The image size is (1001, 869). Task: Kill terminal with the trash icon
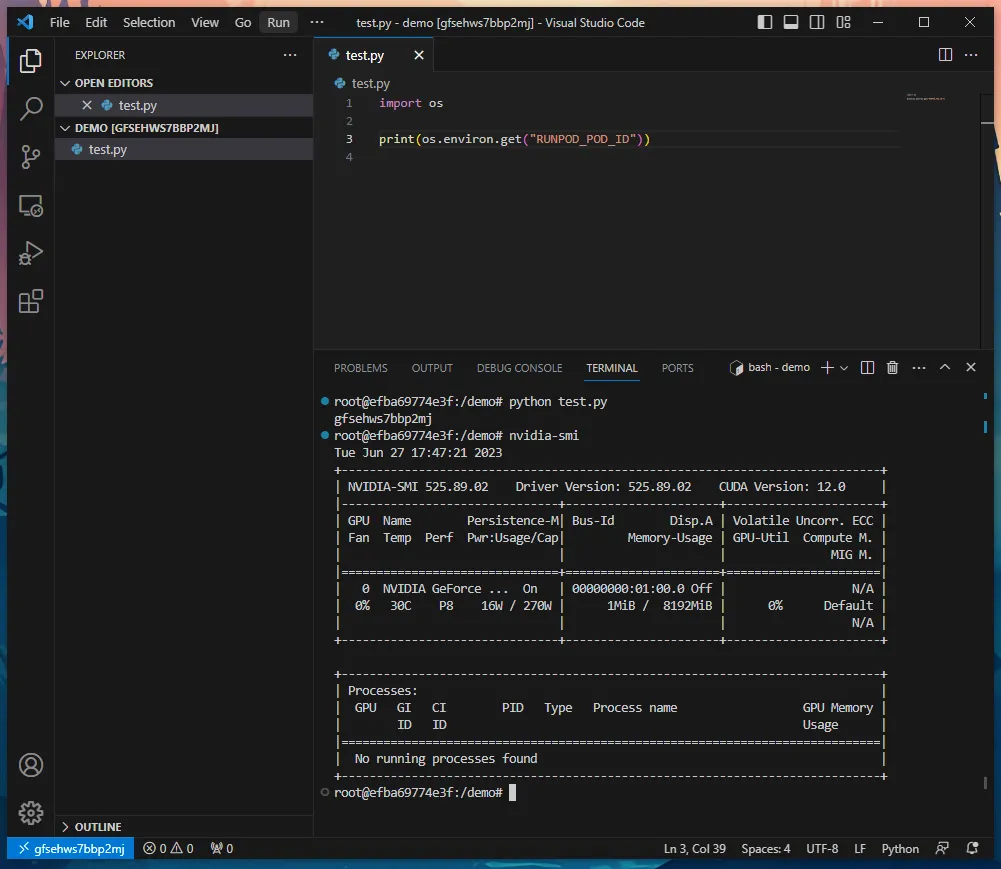click(892, 367)
